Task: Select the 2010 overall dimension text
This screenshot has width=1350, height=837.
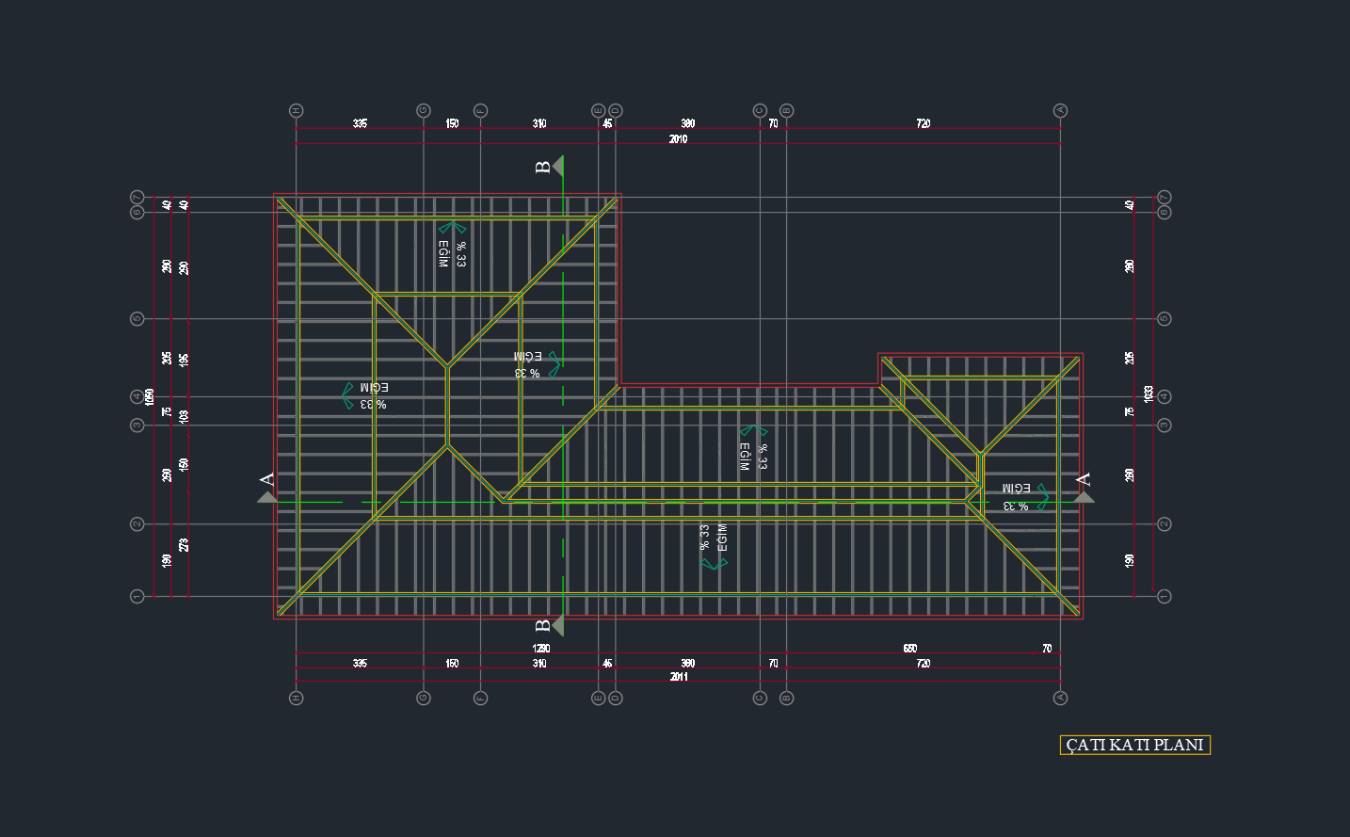Action: [678, 139]
